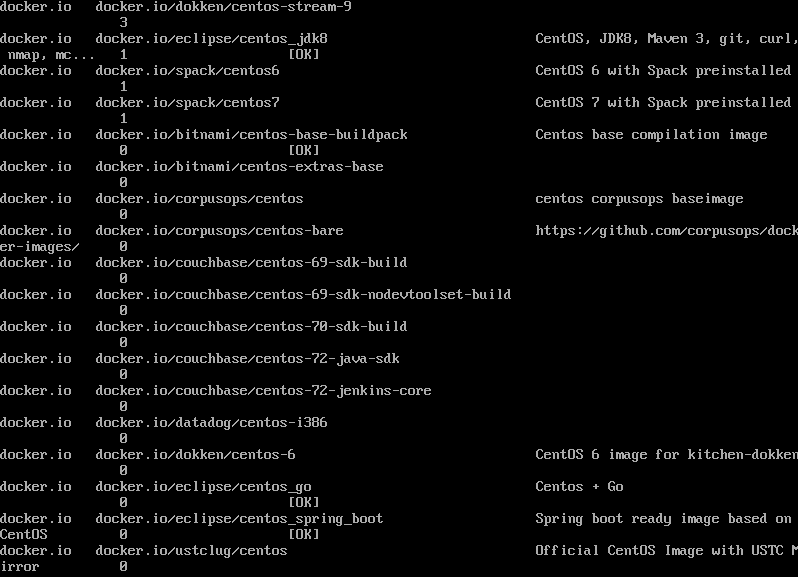Click description 'Centos + Go'
Screen dimensions: 798x577
tap(579, 487)
